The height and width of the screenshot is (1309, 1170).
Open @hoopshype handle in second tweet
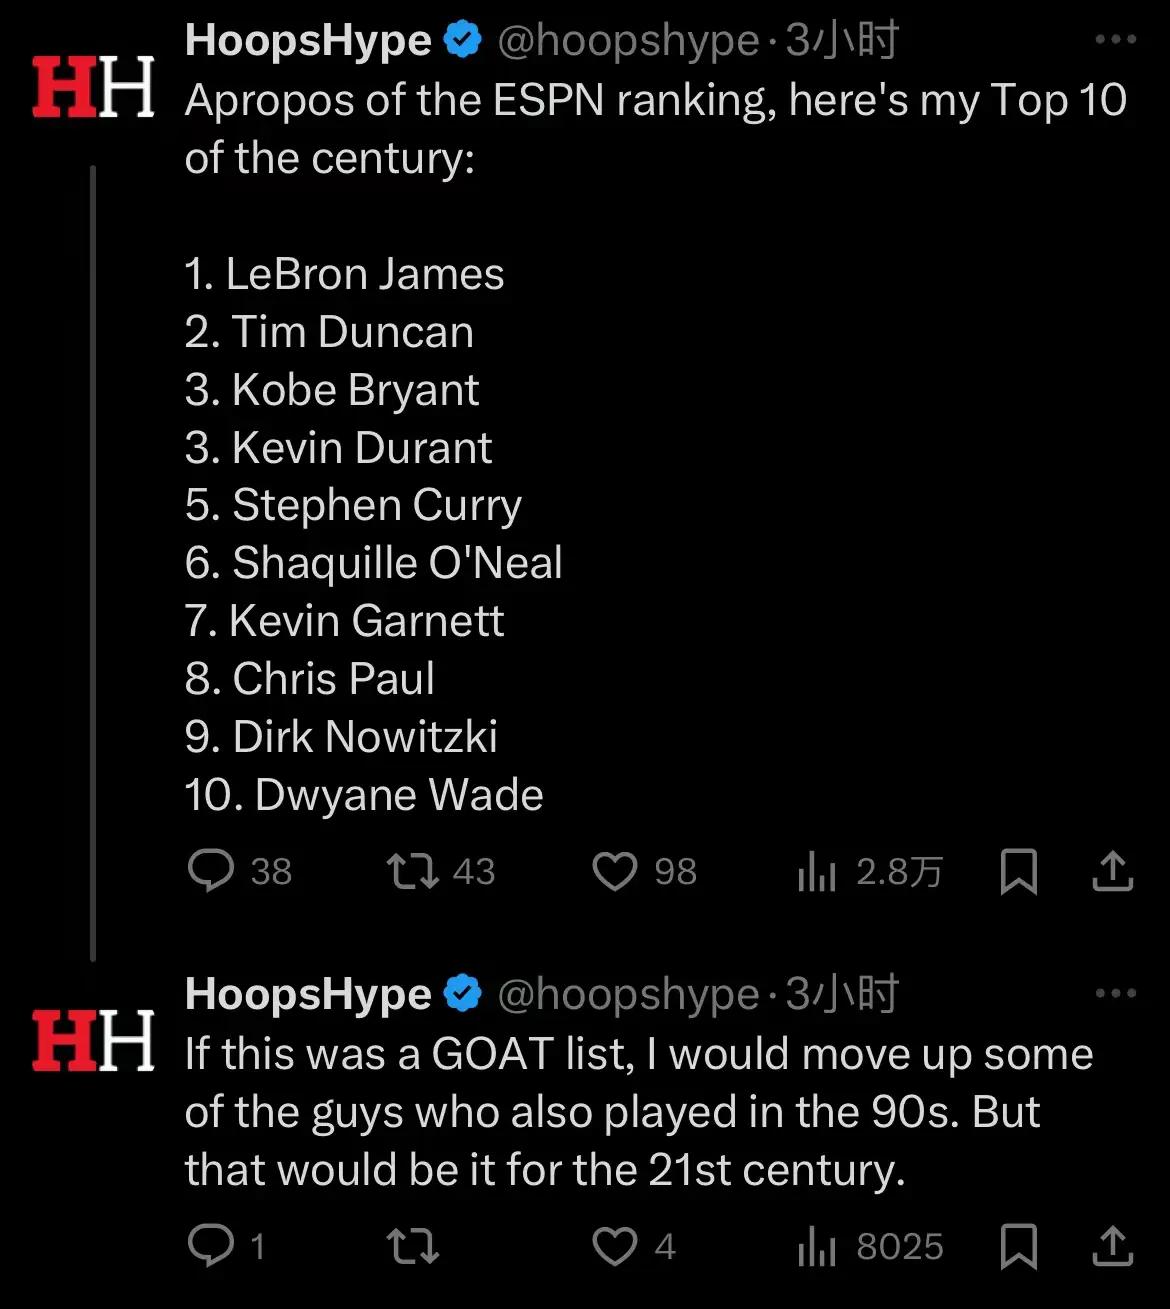[628, 995]
